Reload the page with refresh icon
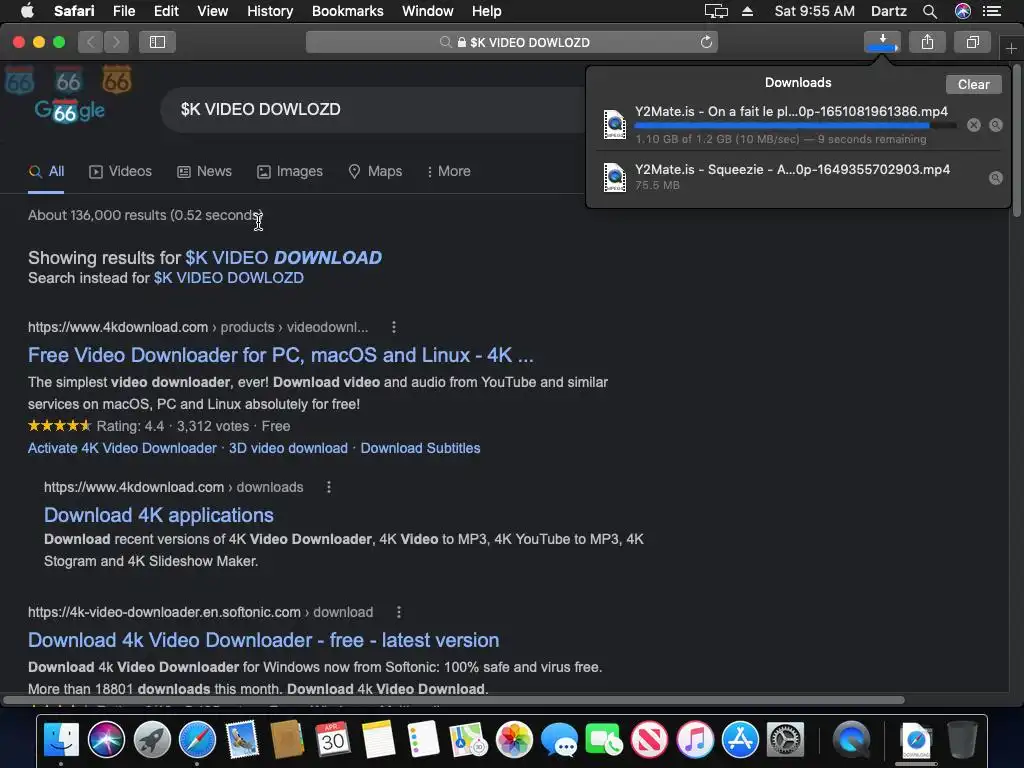Screen dimensions: 1024x768 pos(706,42)
